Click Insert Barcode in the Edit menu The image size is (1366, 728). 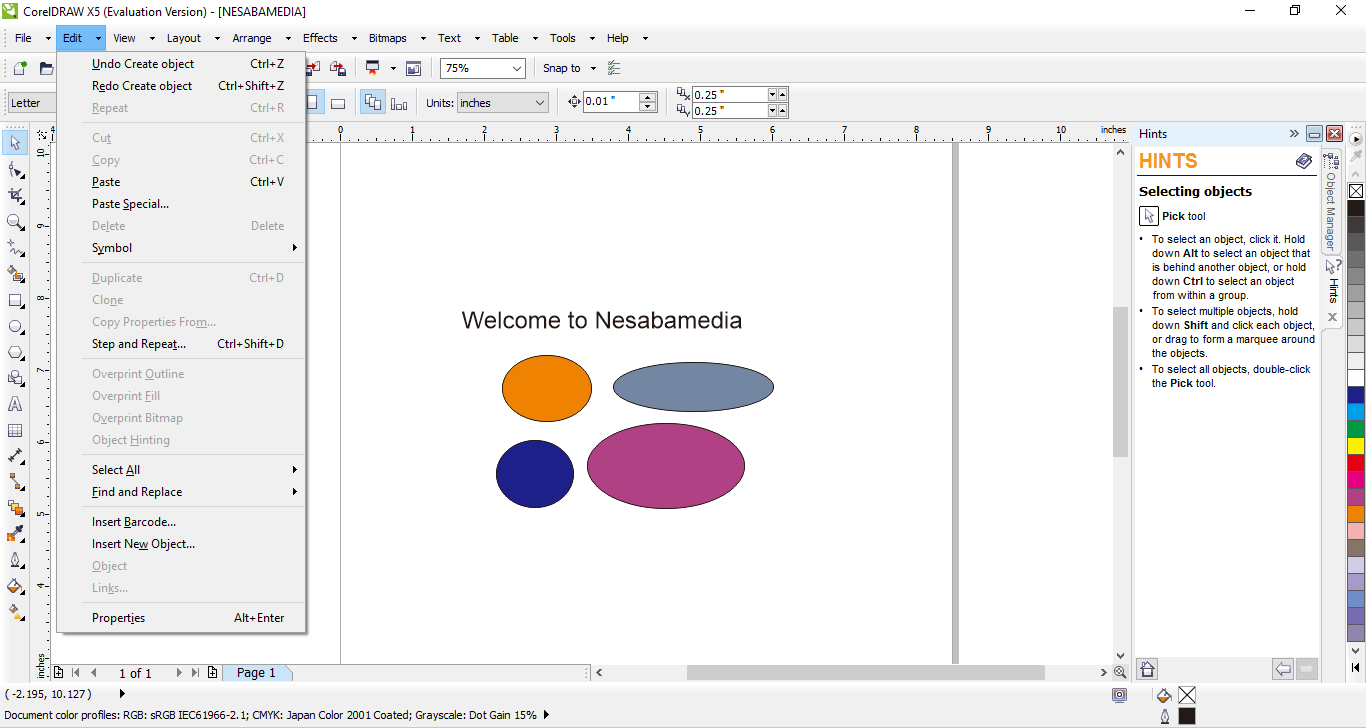pyautogui.click(x=134, y=522)
